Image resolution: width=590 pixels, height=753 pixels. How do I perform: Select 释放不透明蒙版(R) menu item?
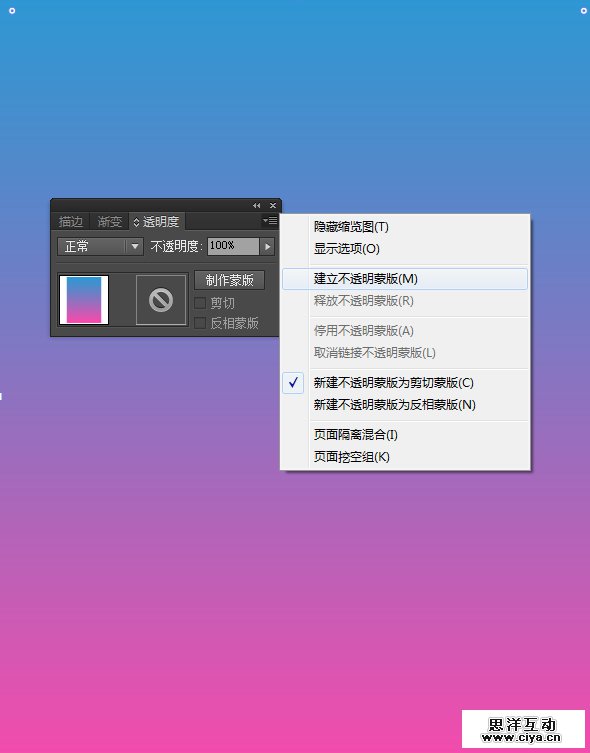[x=405, y=301]
